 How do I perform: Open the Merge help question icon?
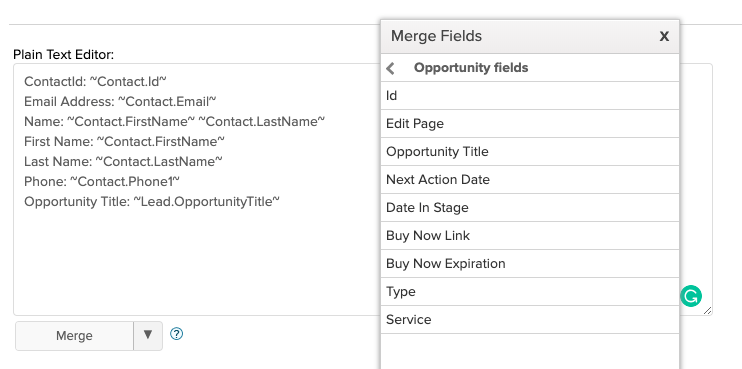(x=177, y=334)
